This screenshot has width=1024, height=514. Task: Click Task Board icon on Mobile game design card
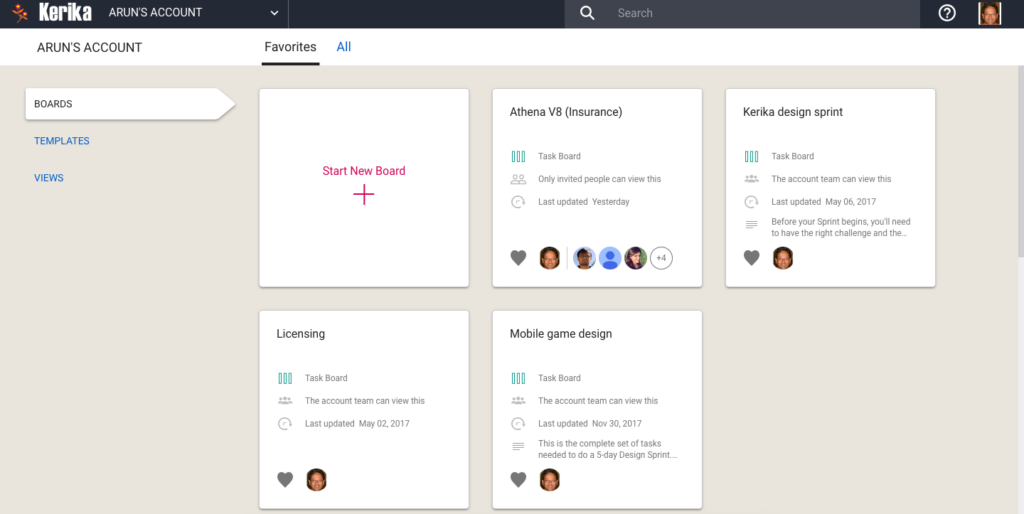(519, 378)
